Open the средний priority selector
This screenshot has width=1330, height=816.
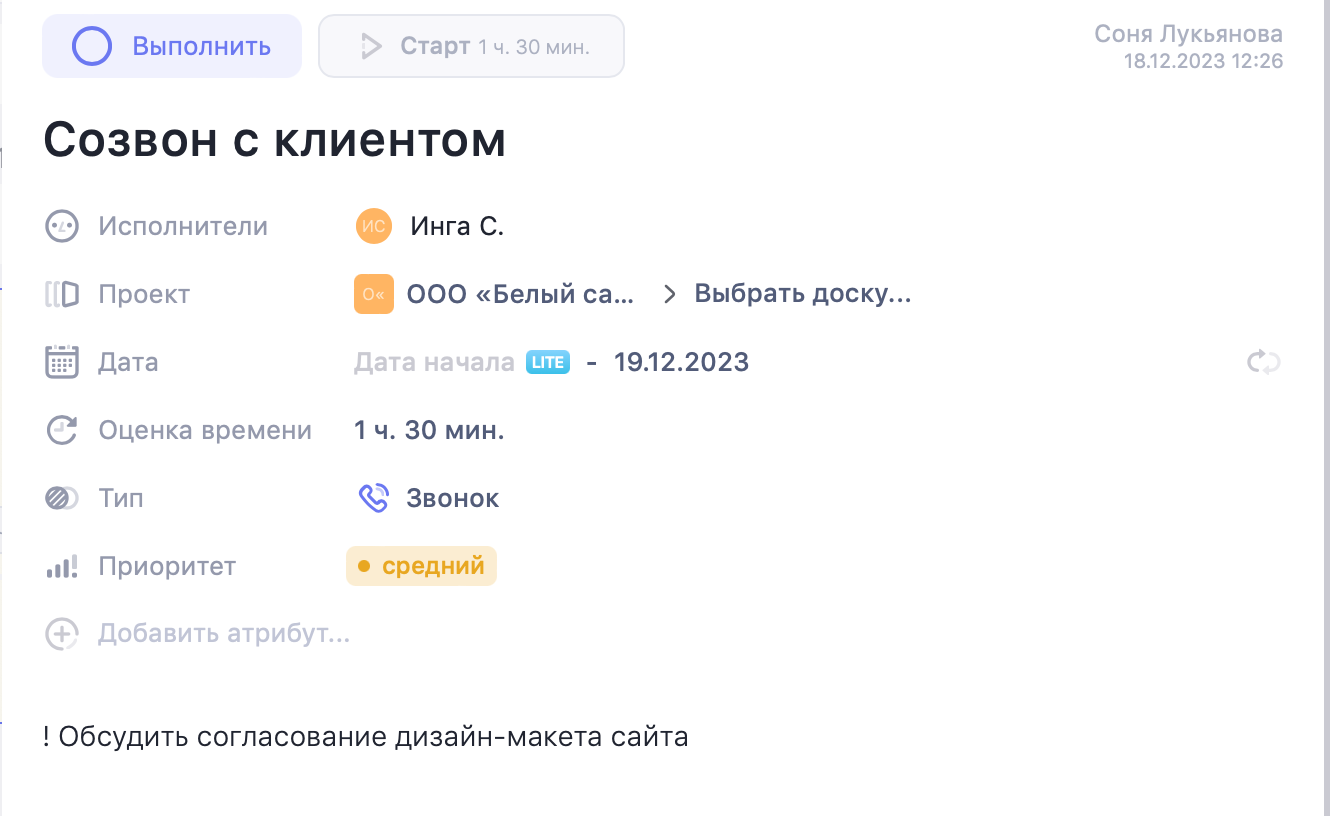point(421,565)
